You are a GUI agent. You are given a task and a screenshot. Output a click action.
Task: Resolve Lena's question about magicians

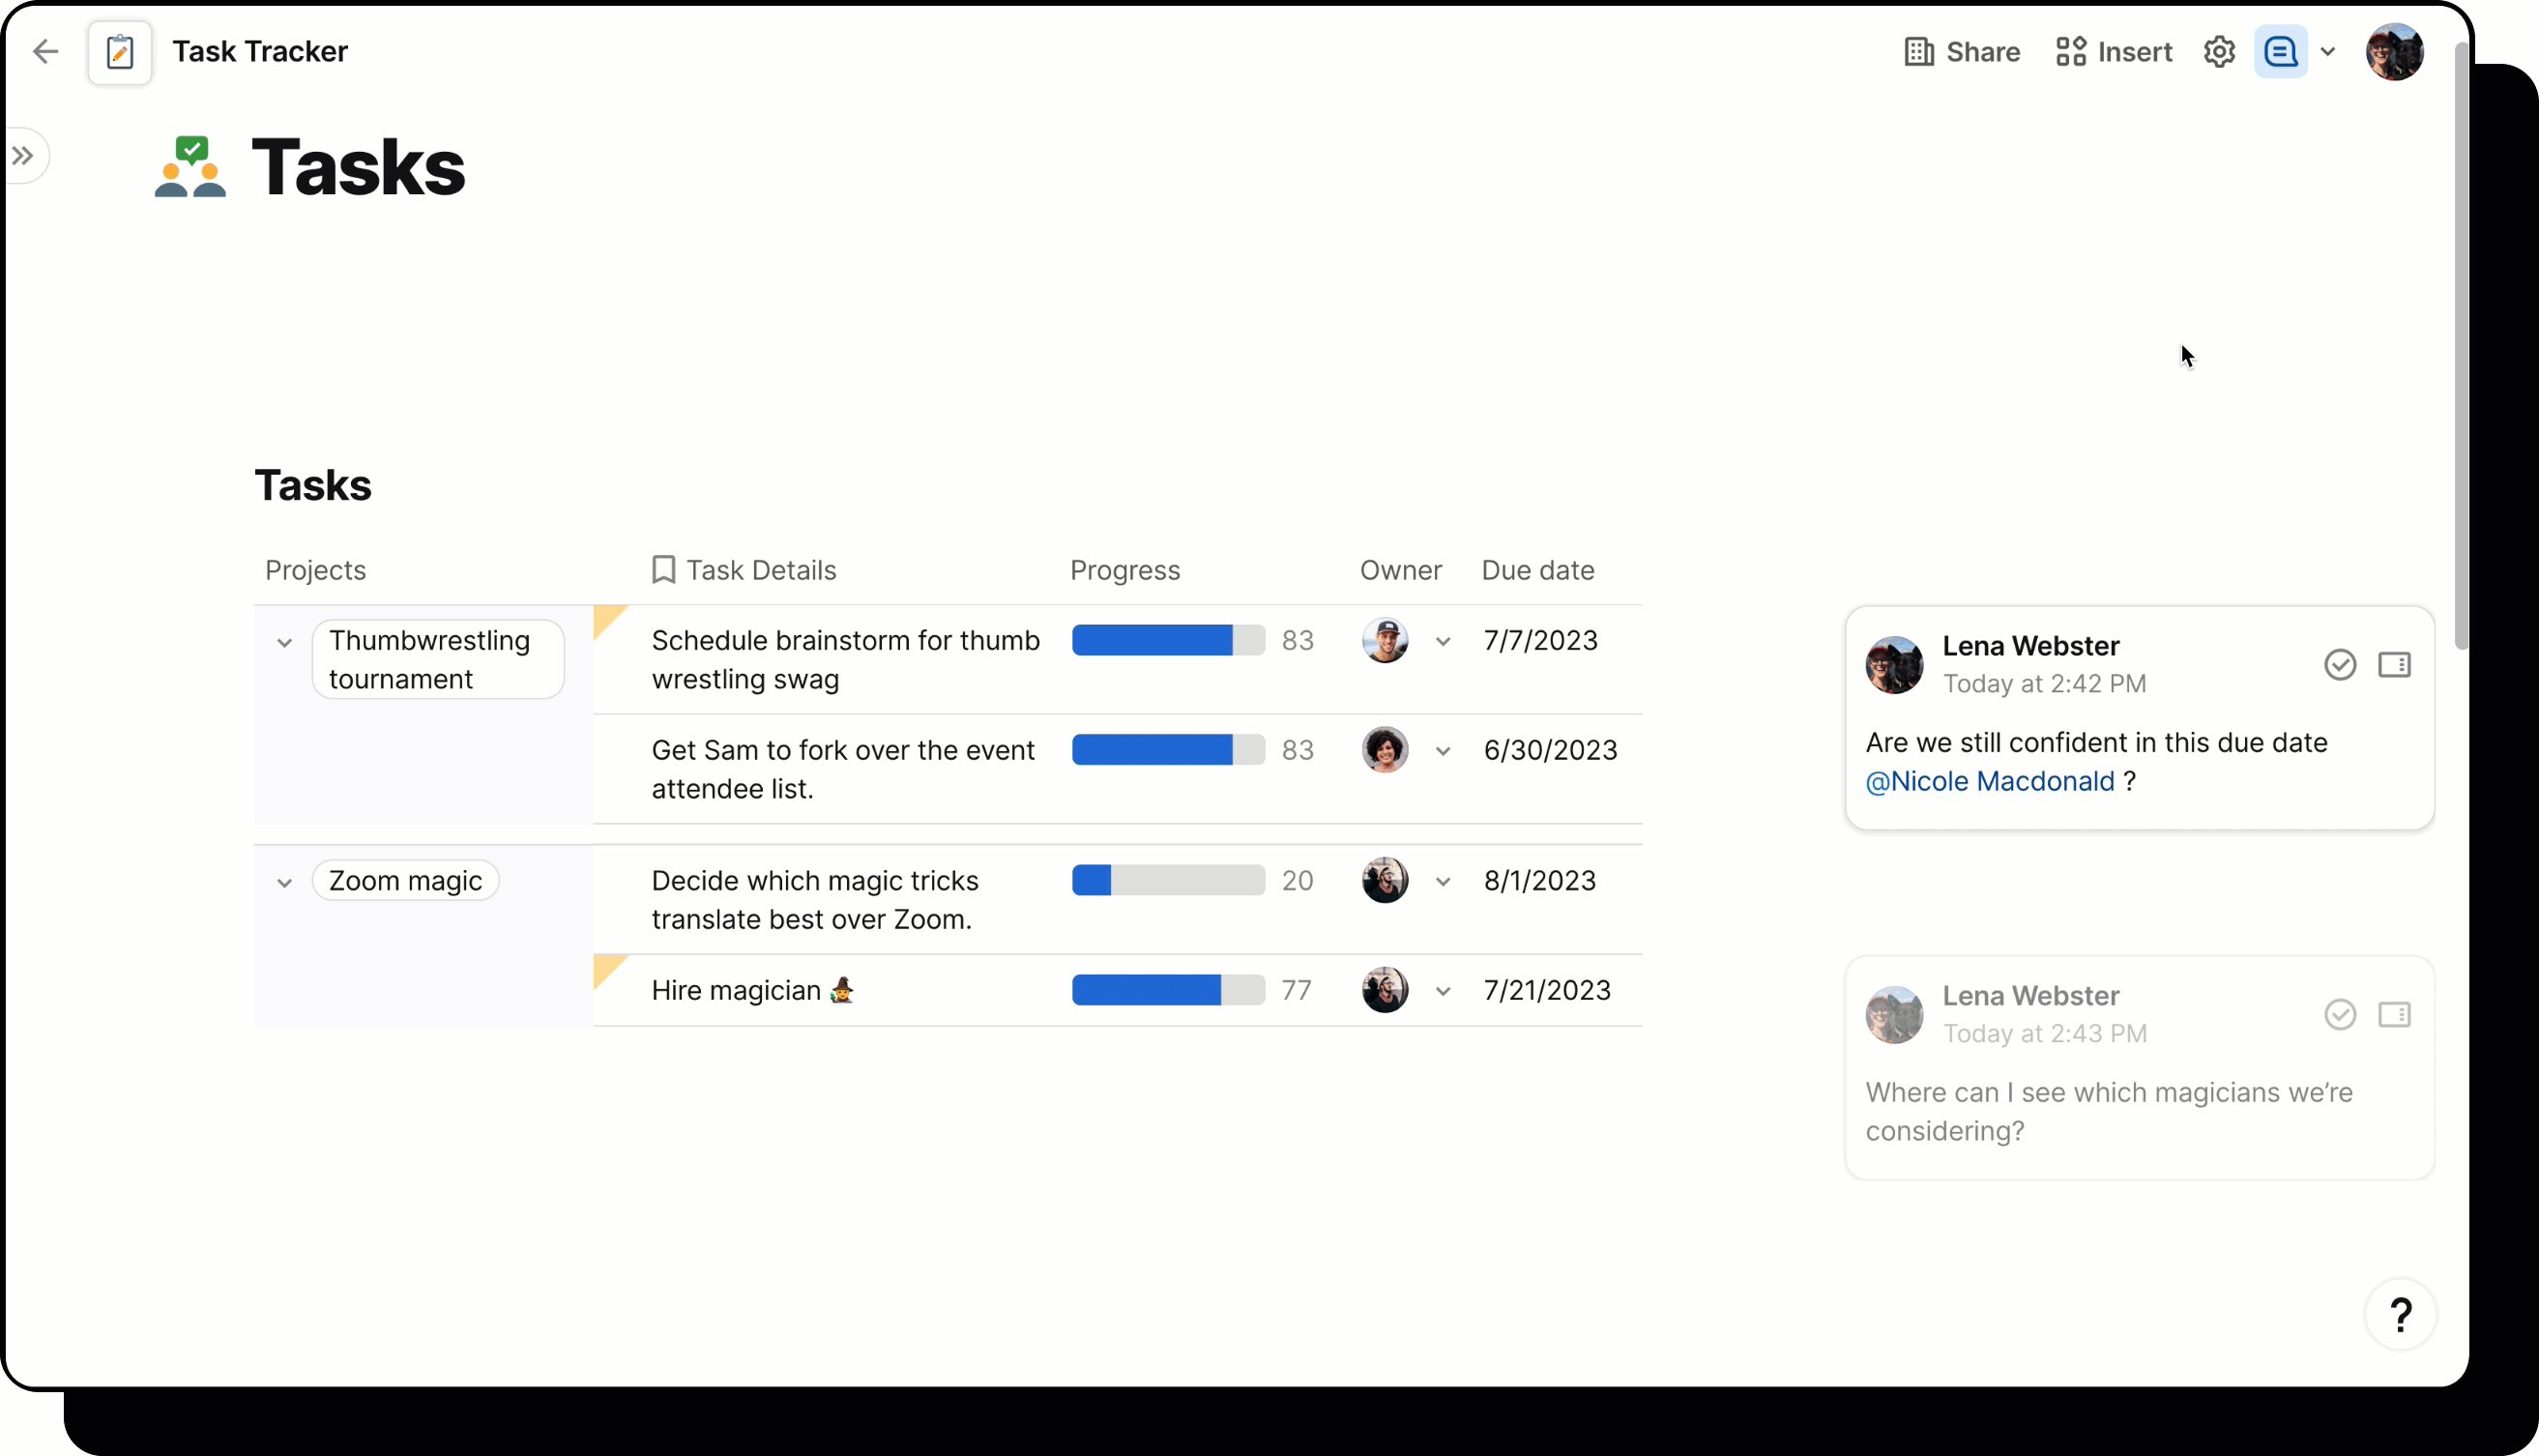coord(2340,1014)
